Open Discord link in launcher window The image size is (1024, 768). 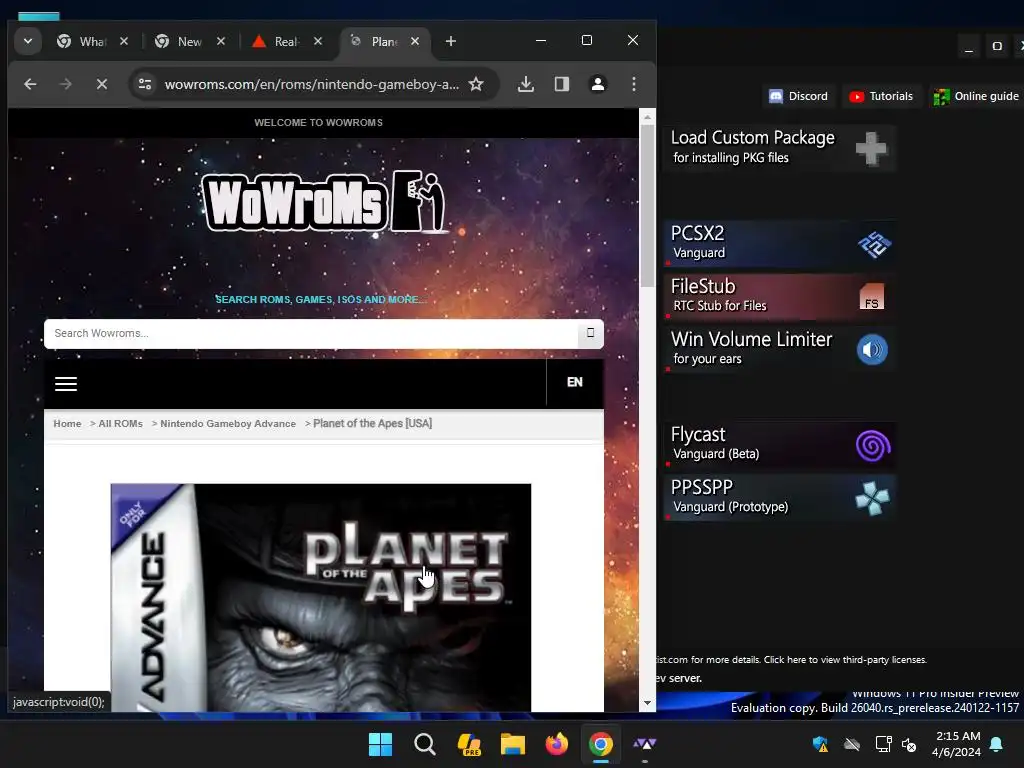799,97
